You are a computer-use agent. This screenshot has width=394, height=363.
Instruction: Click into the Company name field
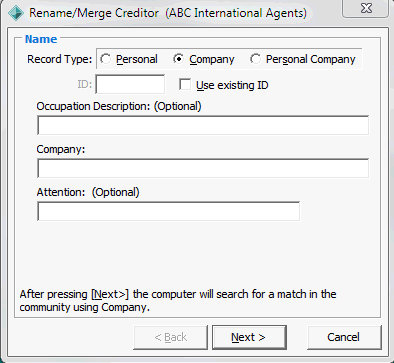pyautogui.click(x=203, y=168)
